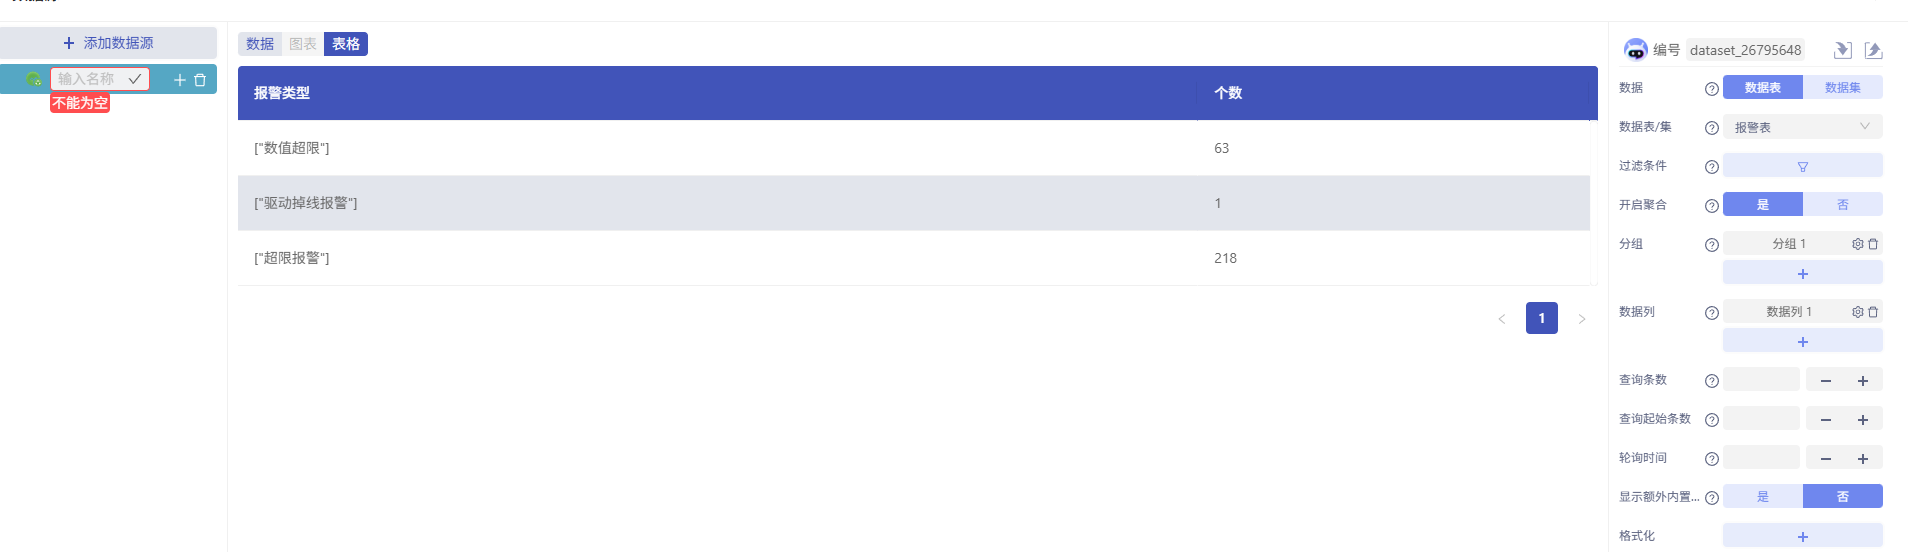Delete 分组 1 with its trash icon
The height and width of the screenshot is (552, 1908).
pos(1873,244)
